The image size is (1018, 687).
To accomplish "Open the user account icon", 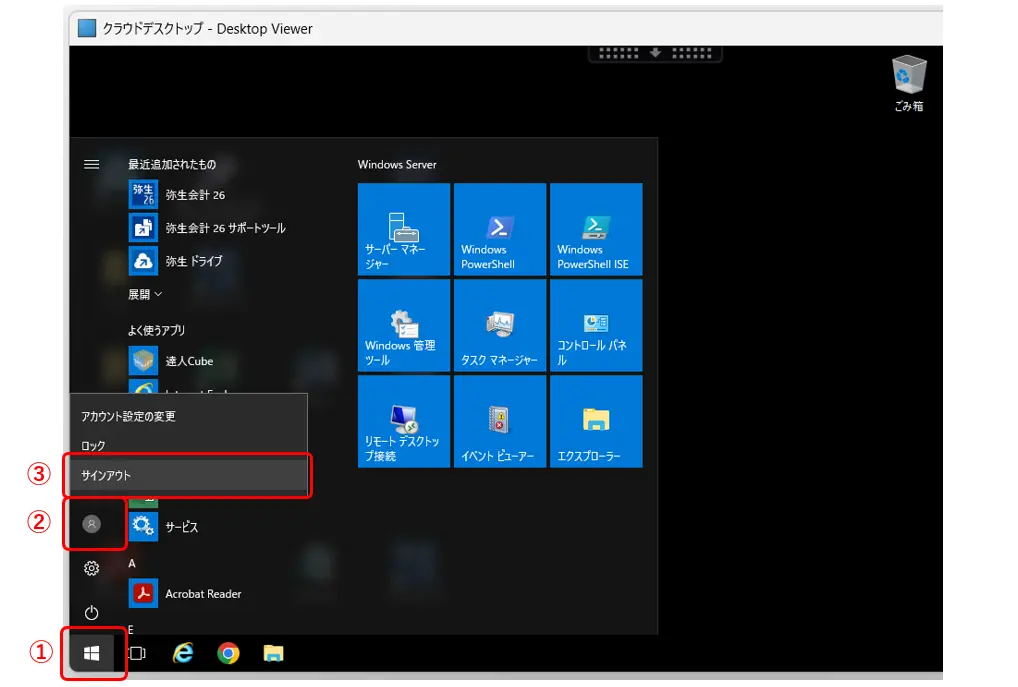I will (91, 524).
